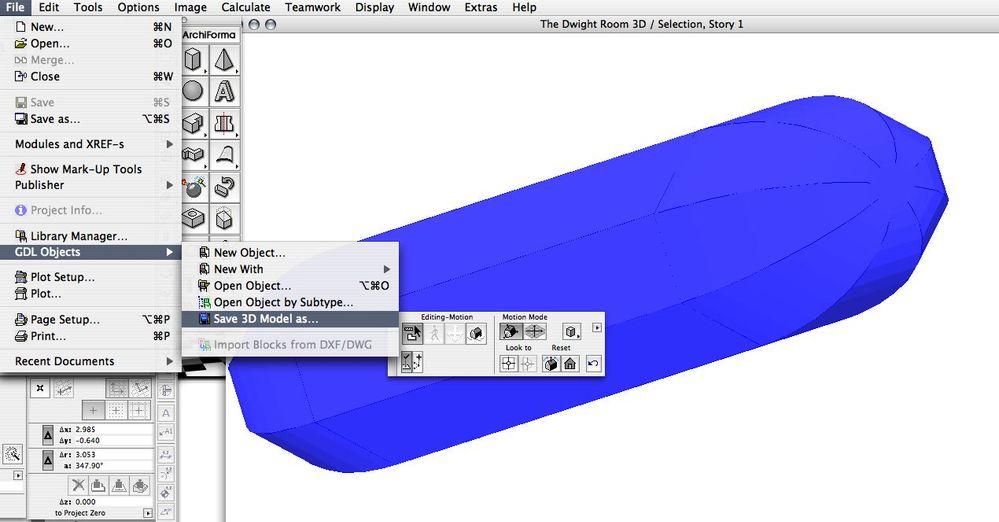This screenshot has height=522, width=999.
Task: Activate the editing mode arrow icon
Action: click(412, 333)
